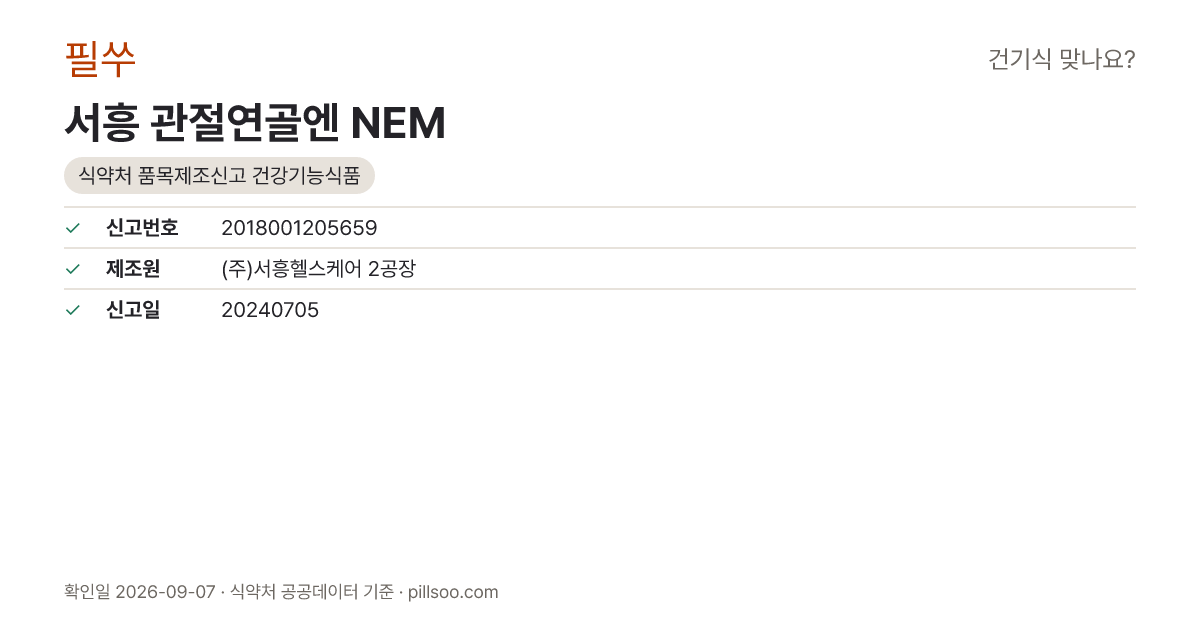The width and height of the screenshot is (1200, 630).
Task: Click the checkmark icon beside 신고번호
Action: (72, 228)
